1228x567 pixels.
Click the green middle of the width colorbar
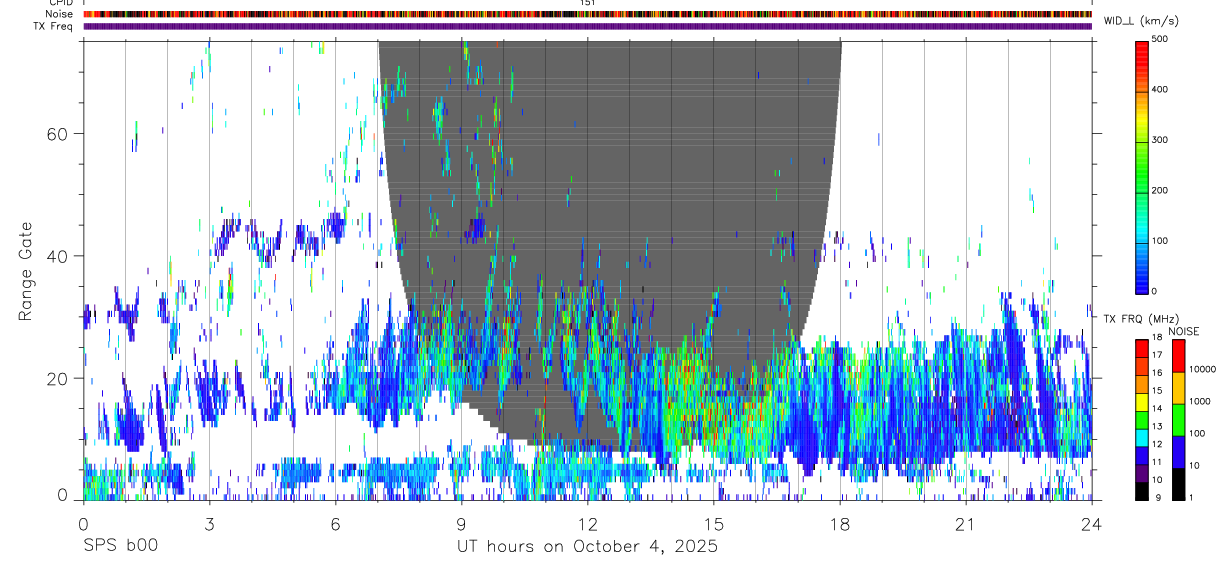1142,165
